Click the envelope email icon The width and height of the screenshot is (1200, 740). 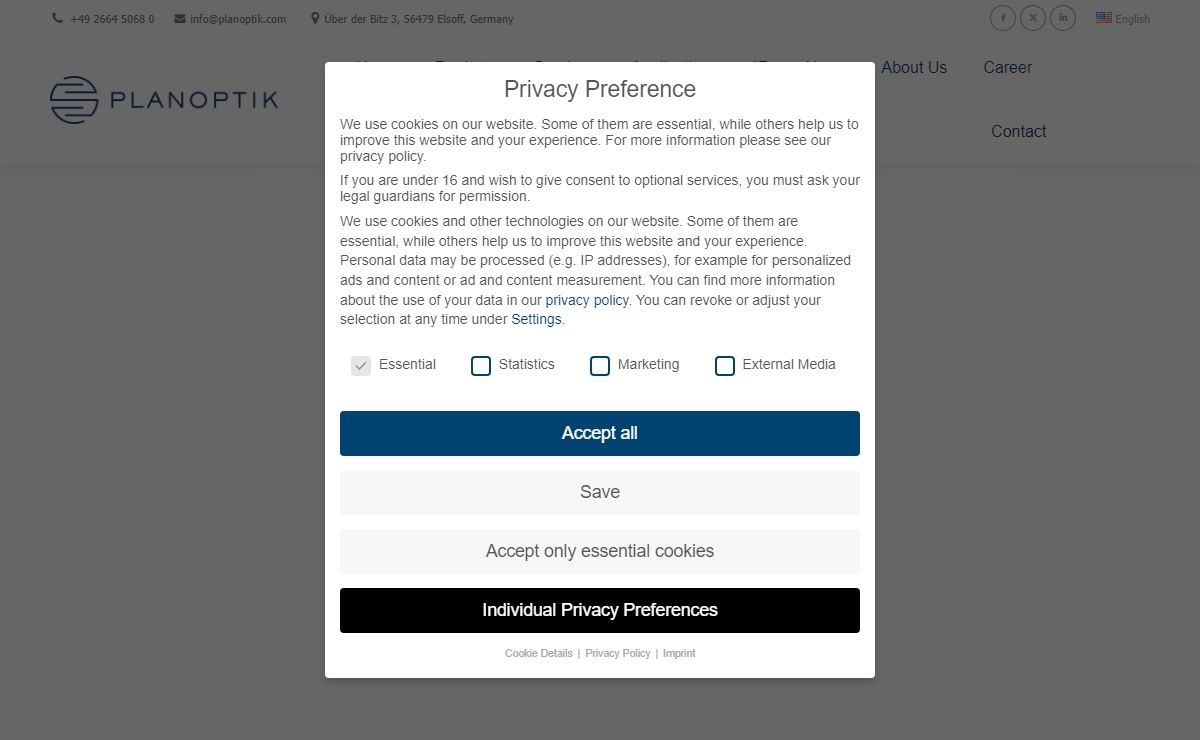point(179,18)
